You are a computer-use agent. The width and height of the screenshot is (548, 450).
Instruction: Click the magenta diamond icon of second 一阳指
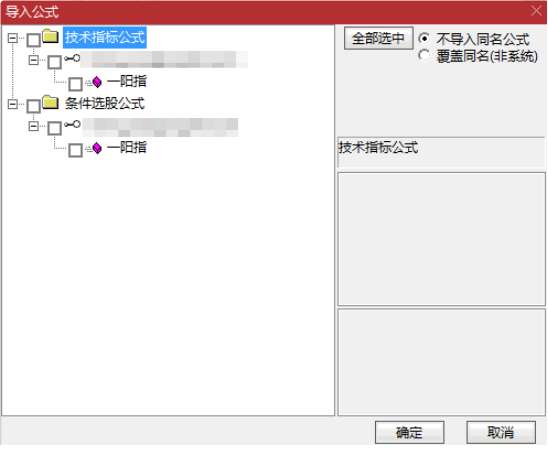pos(97,148)
